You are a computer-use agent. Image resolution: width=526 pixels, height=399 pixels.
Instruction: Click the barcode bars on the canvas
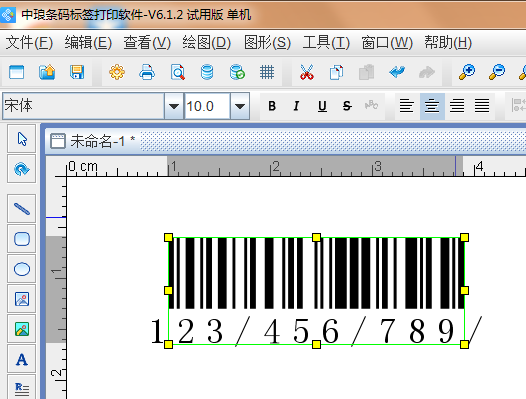(x=316, y=273)
